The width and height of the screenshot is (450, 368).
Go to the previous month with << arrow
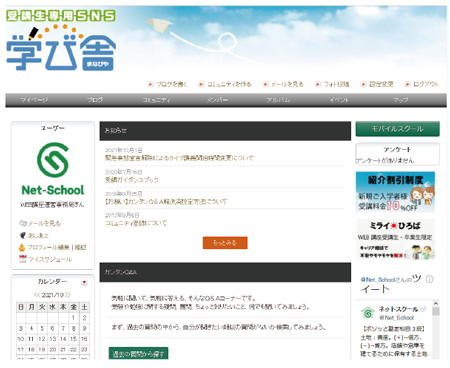tap(37, 295)
